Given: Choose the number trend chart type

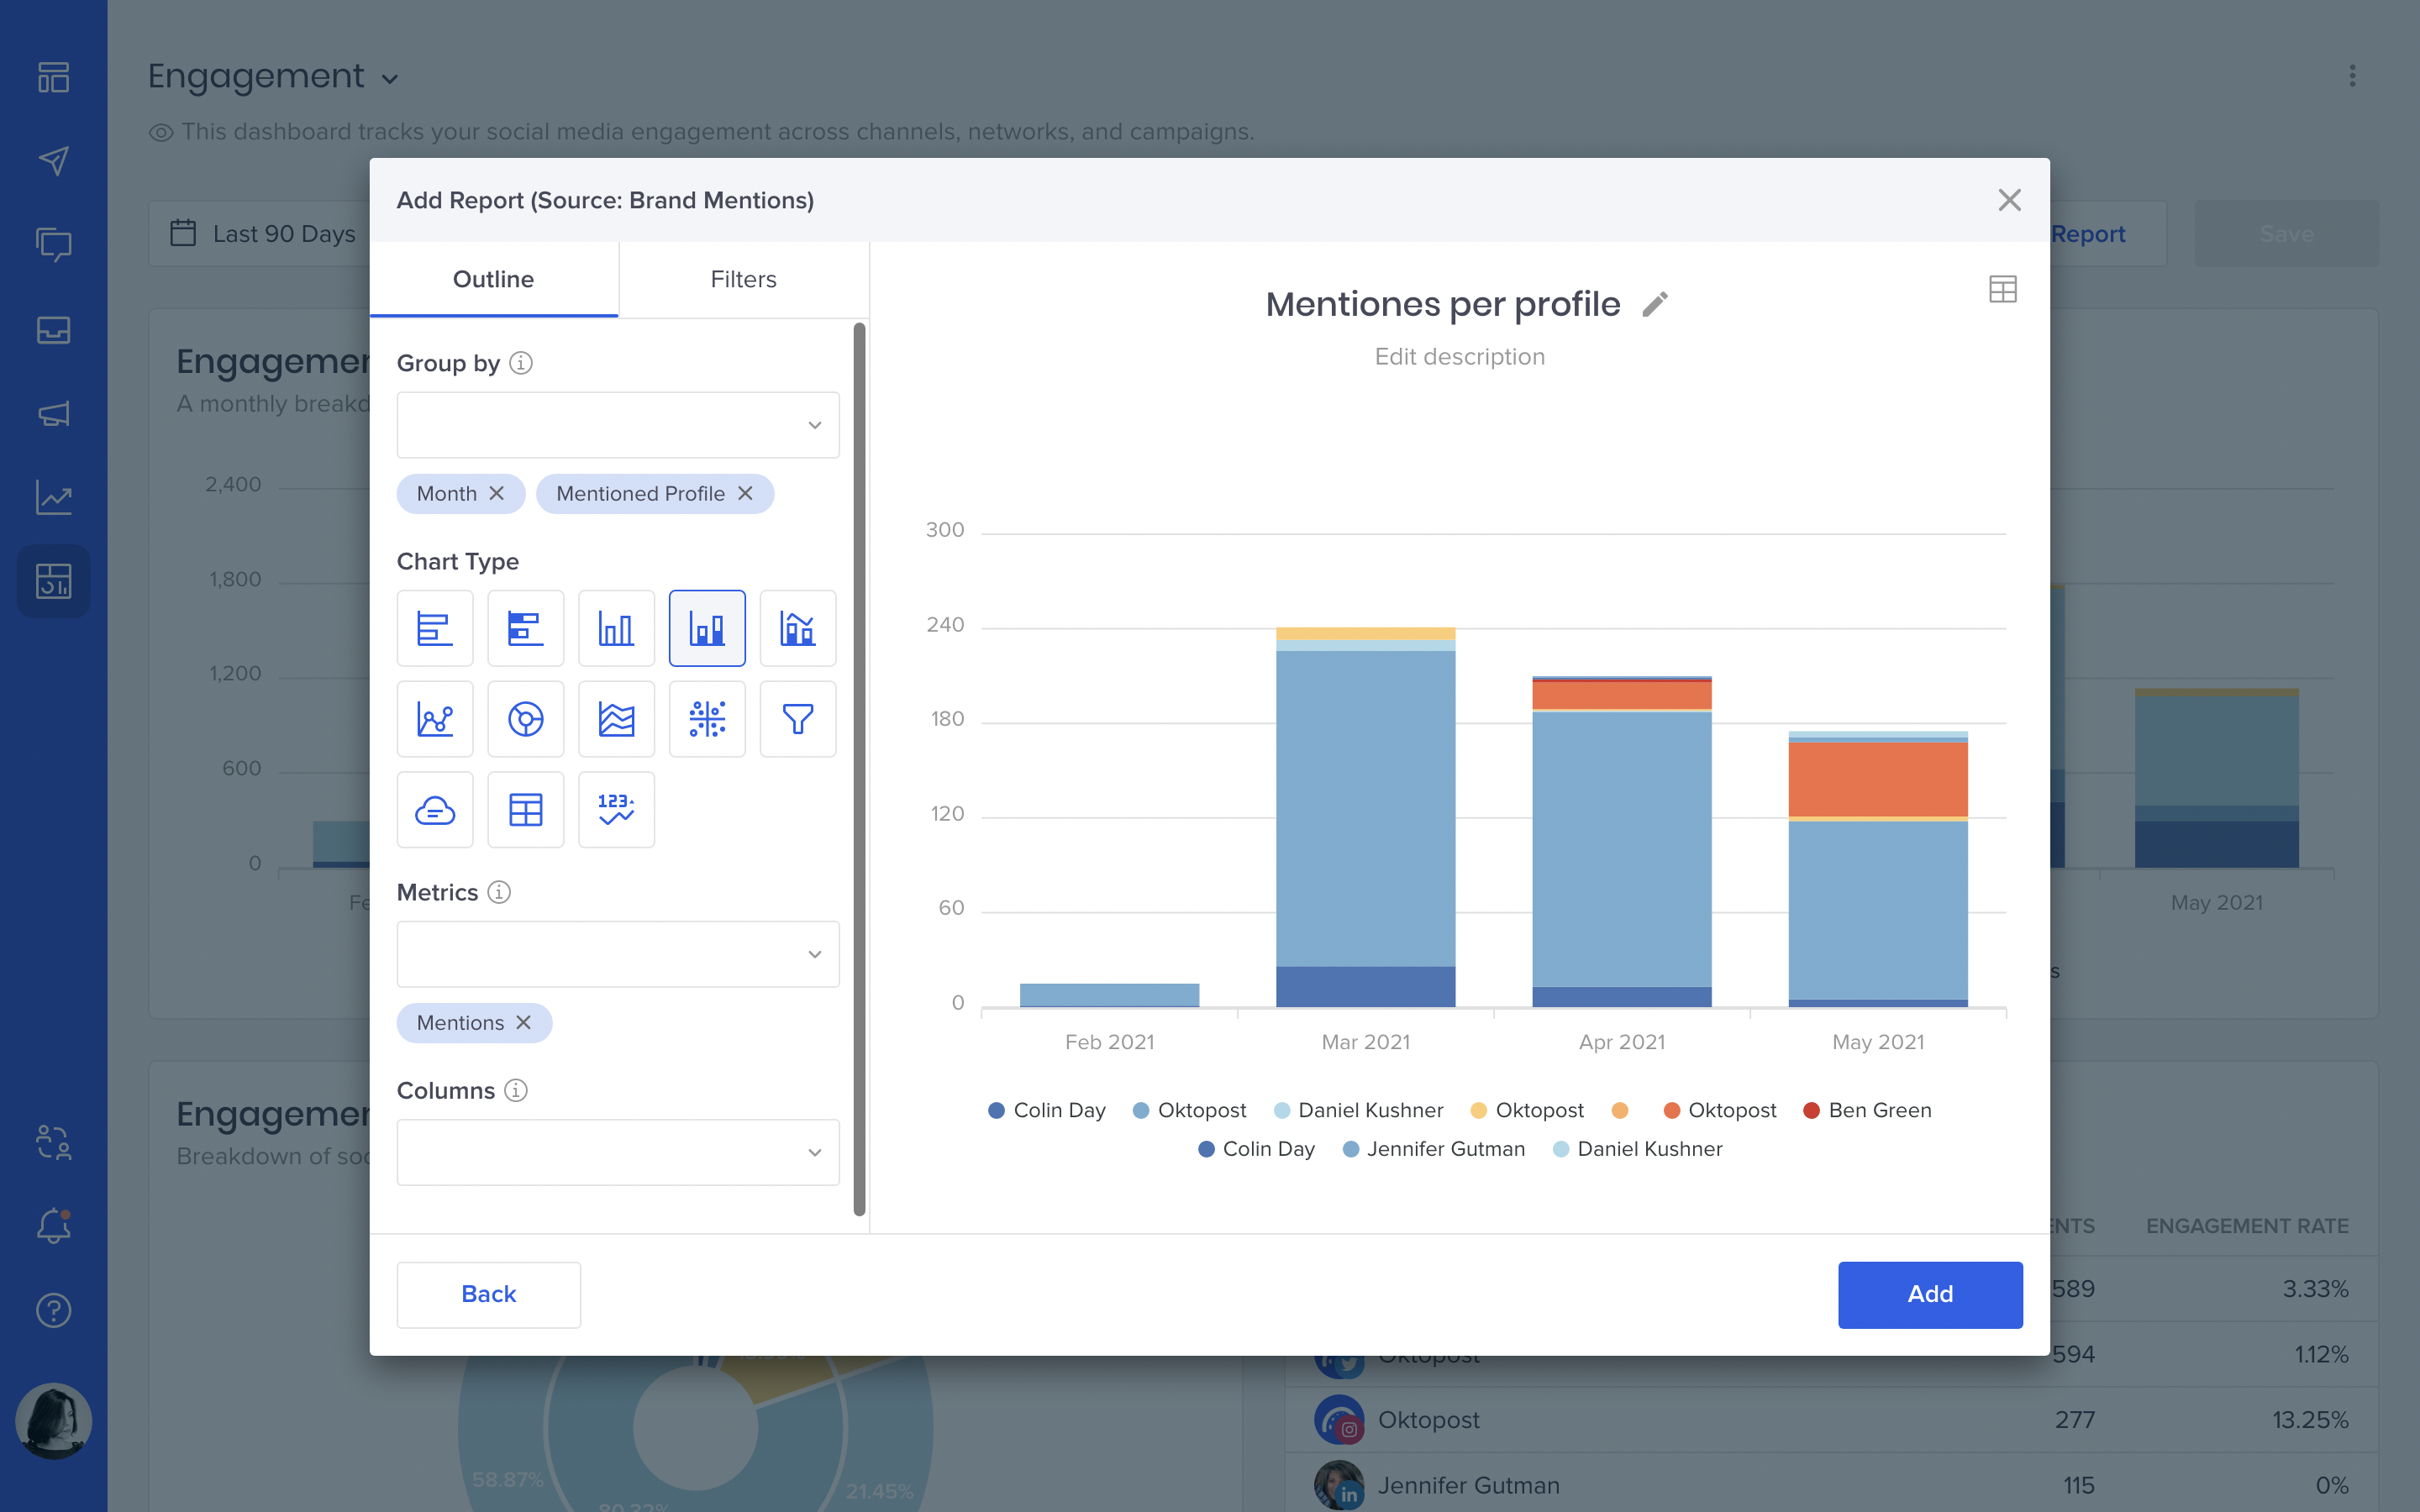Looking at the screenshot, I should click(616, 810).
